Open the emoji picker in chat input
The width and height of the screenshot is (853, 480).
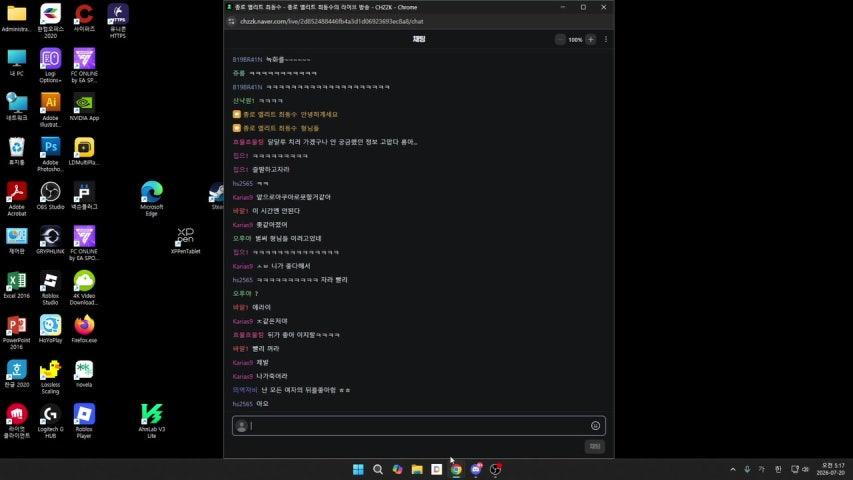tap(595, 426)
